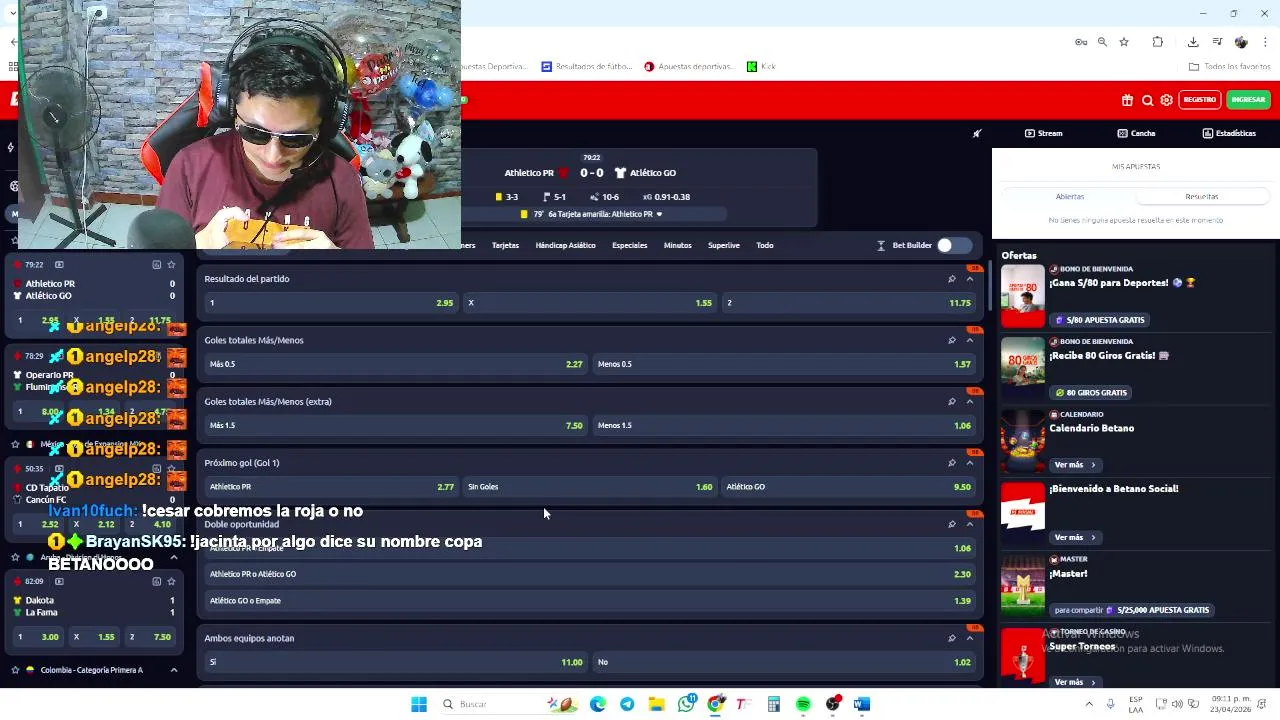
Task: Pin the Ambos equipos anotan market
Action: click(x=951, y=638)
